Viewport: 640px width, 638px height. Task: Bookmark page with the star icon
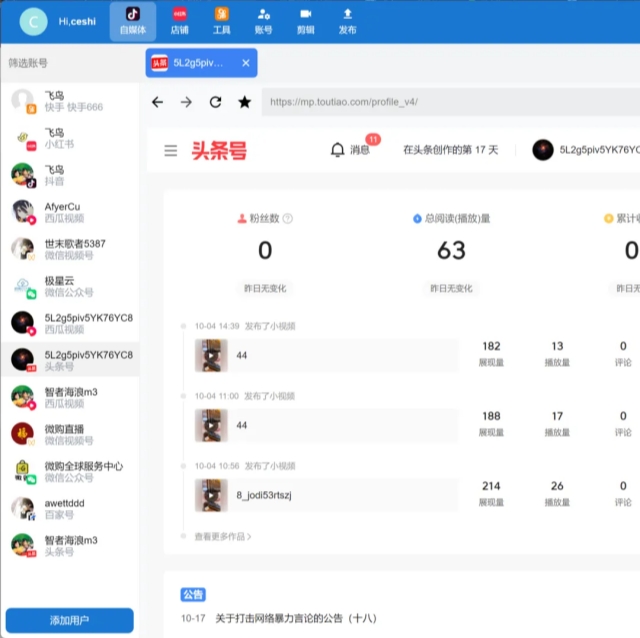244,102
